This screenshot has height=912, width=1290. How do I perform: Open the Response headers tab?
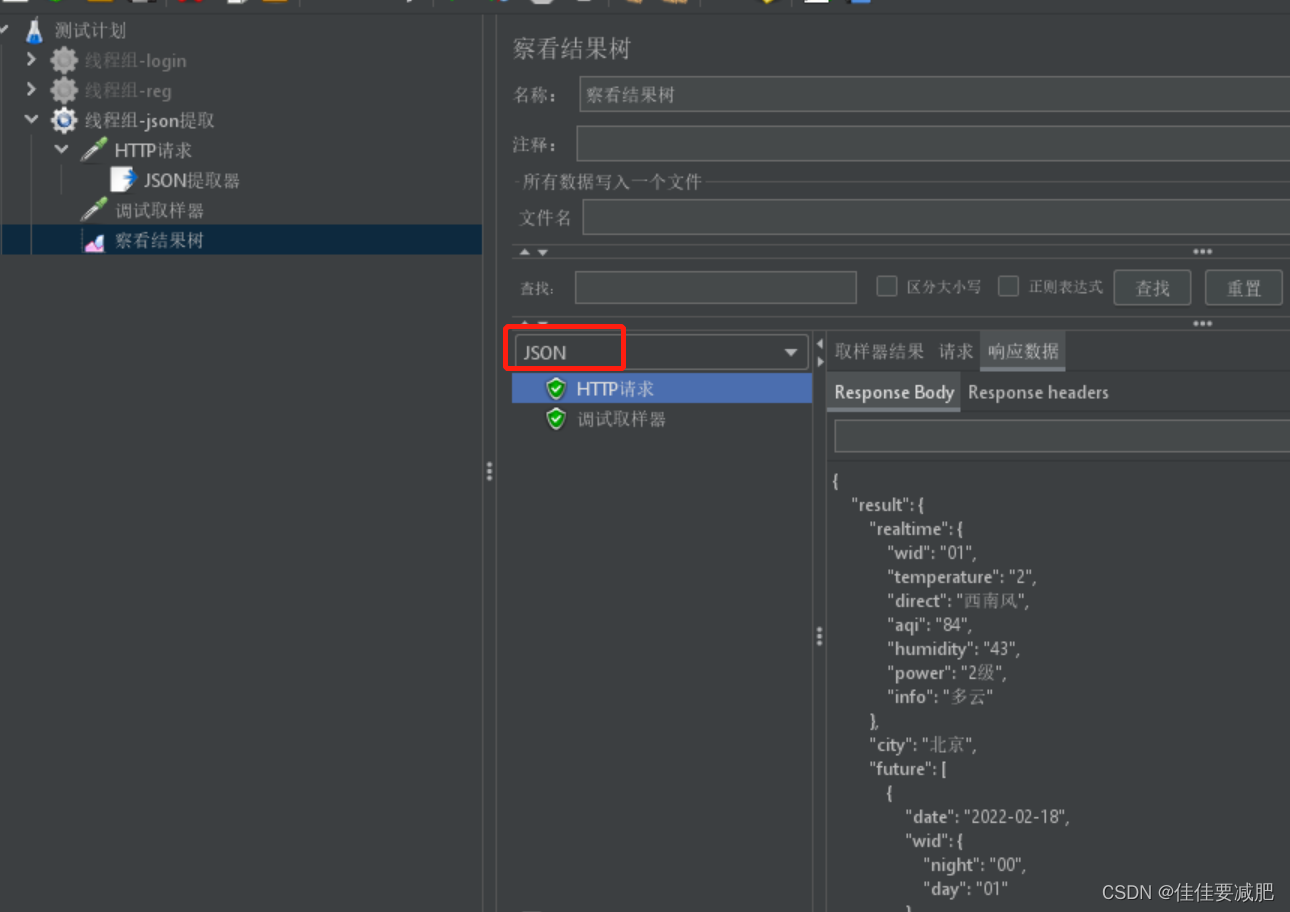pos(1038,392)
